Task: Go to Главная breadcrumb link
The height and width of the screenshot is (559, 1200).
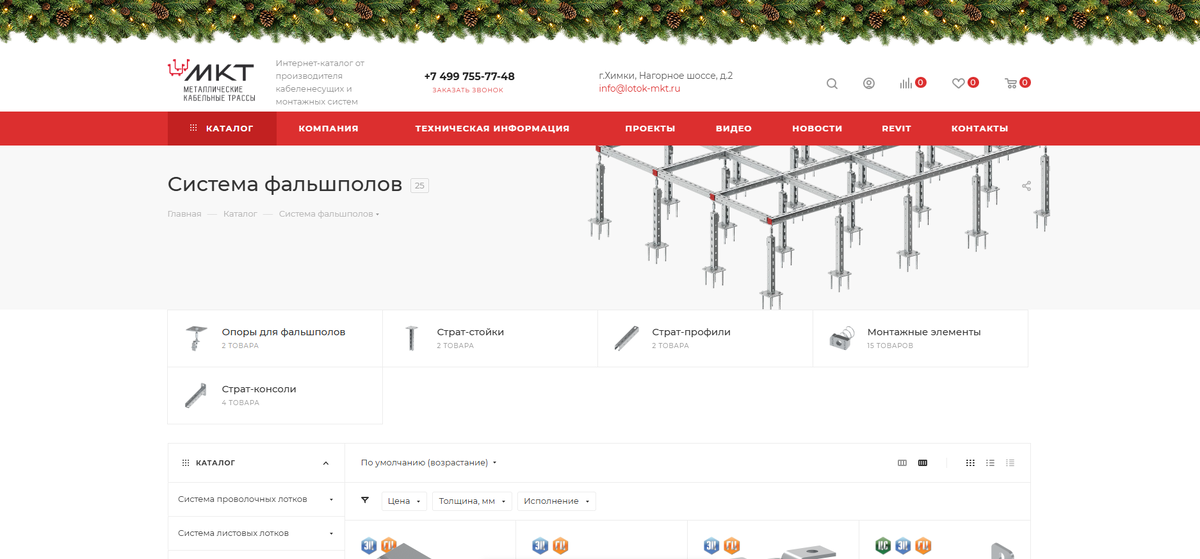Action: (x=184, y=214)
